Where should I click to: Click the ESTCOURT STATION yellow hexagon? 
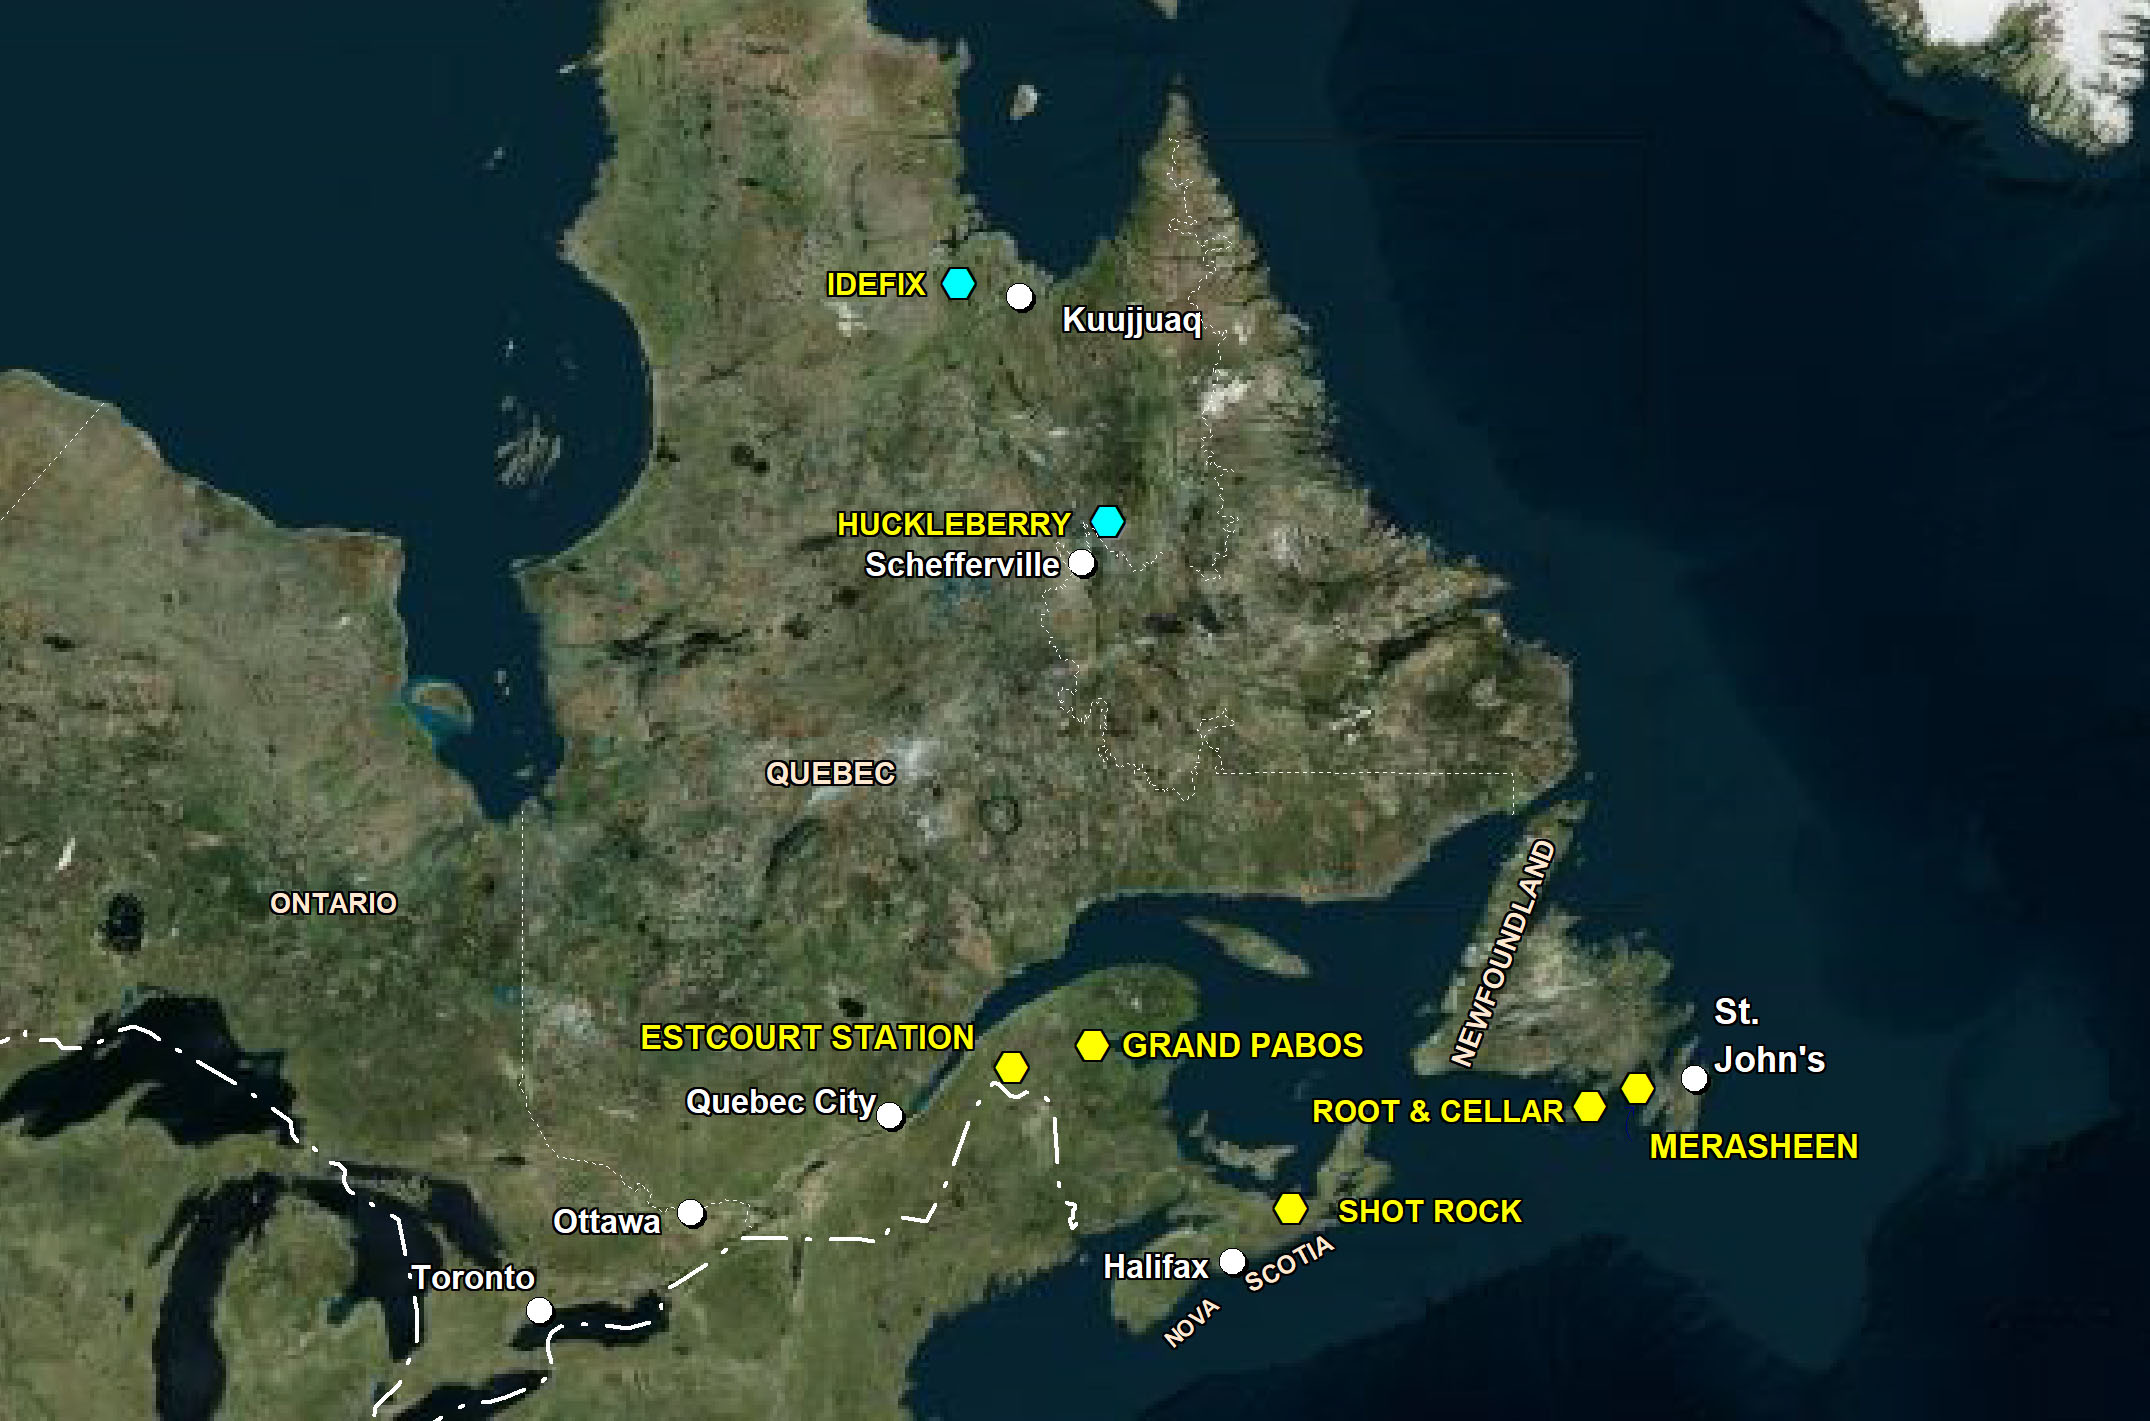[1012, 1067]
